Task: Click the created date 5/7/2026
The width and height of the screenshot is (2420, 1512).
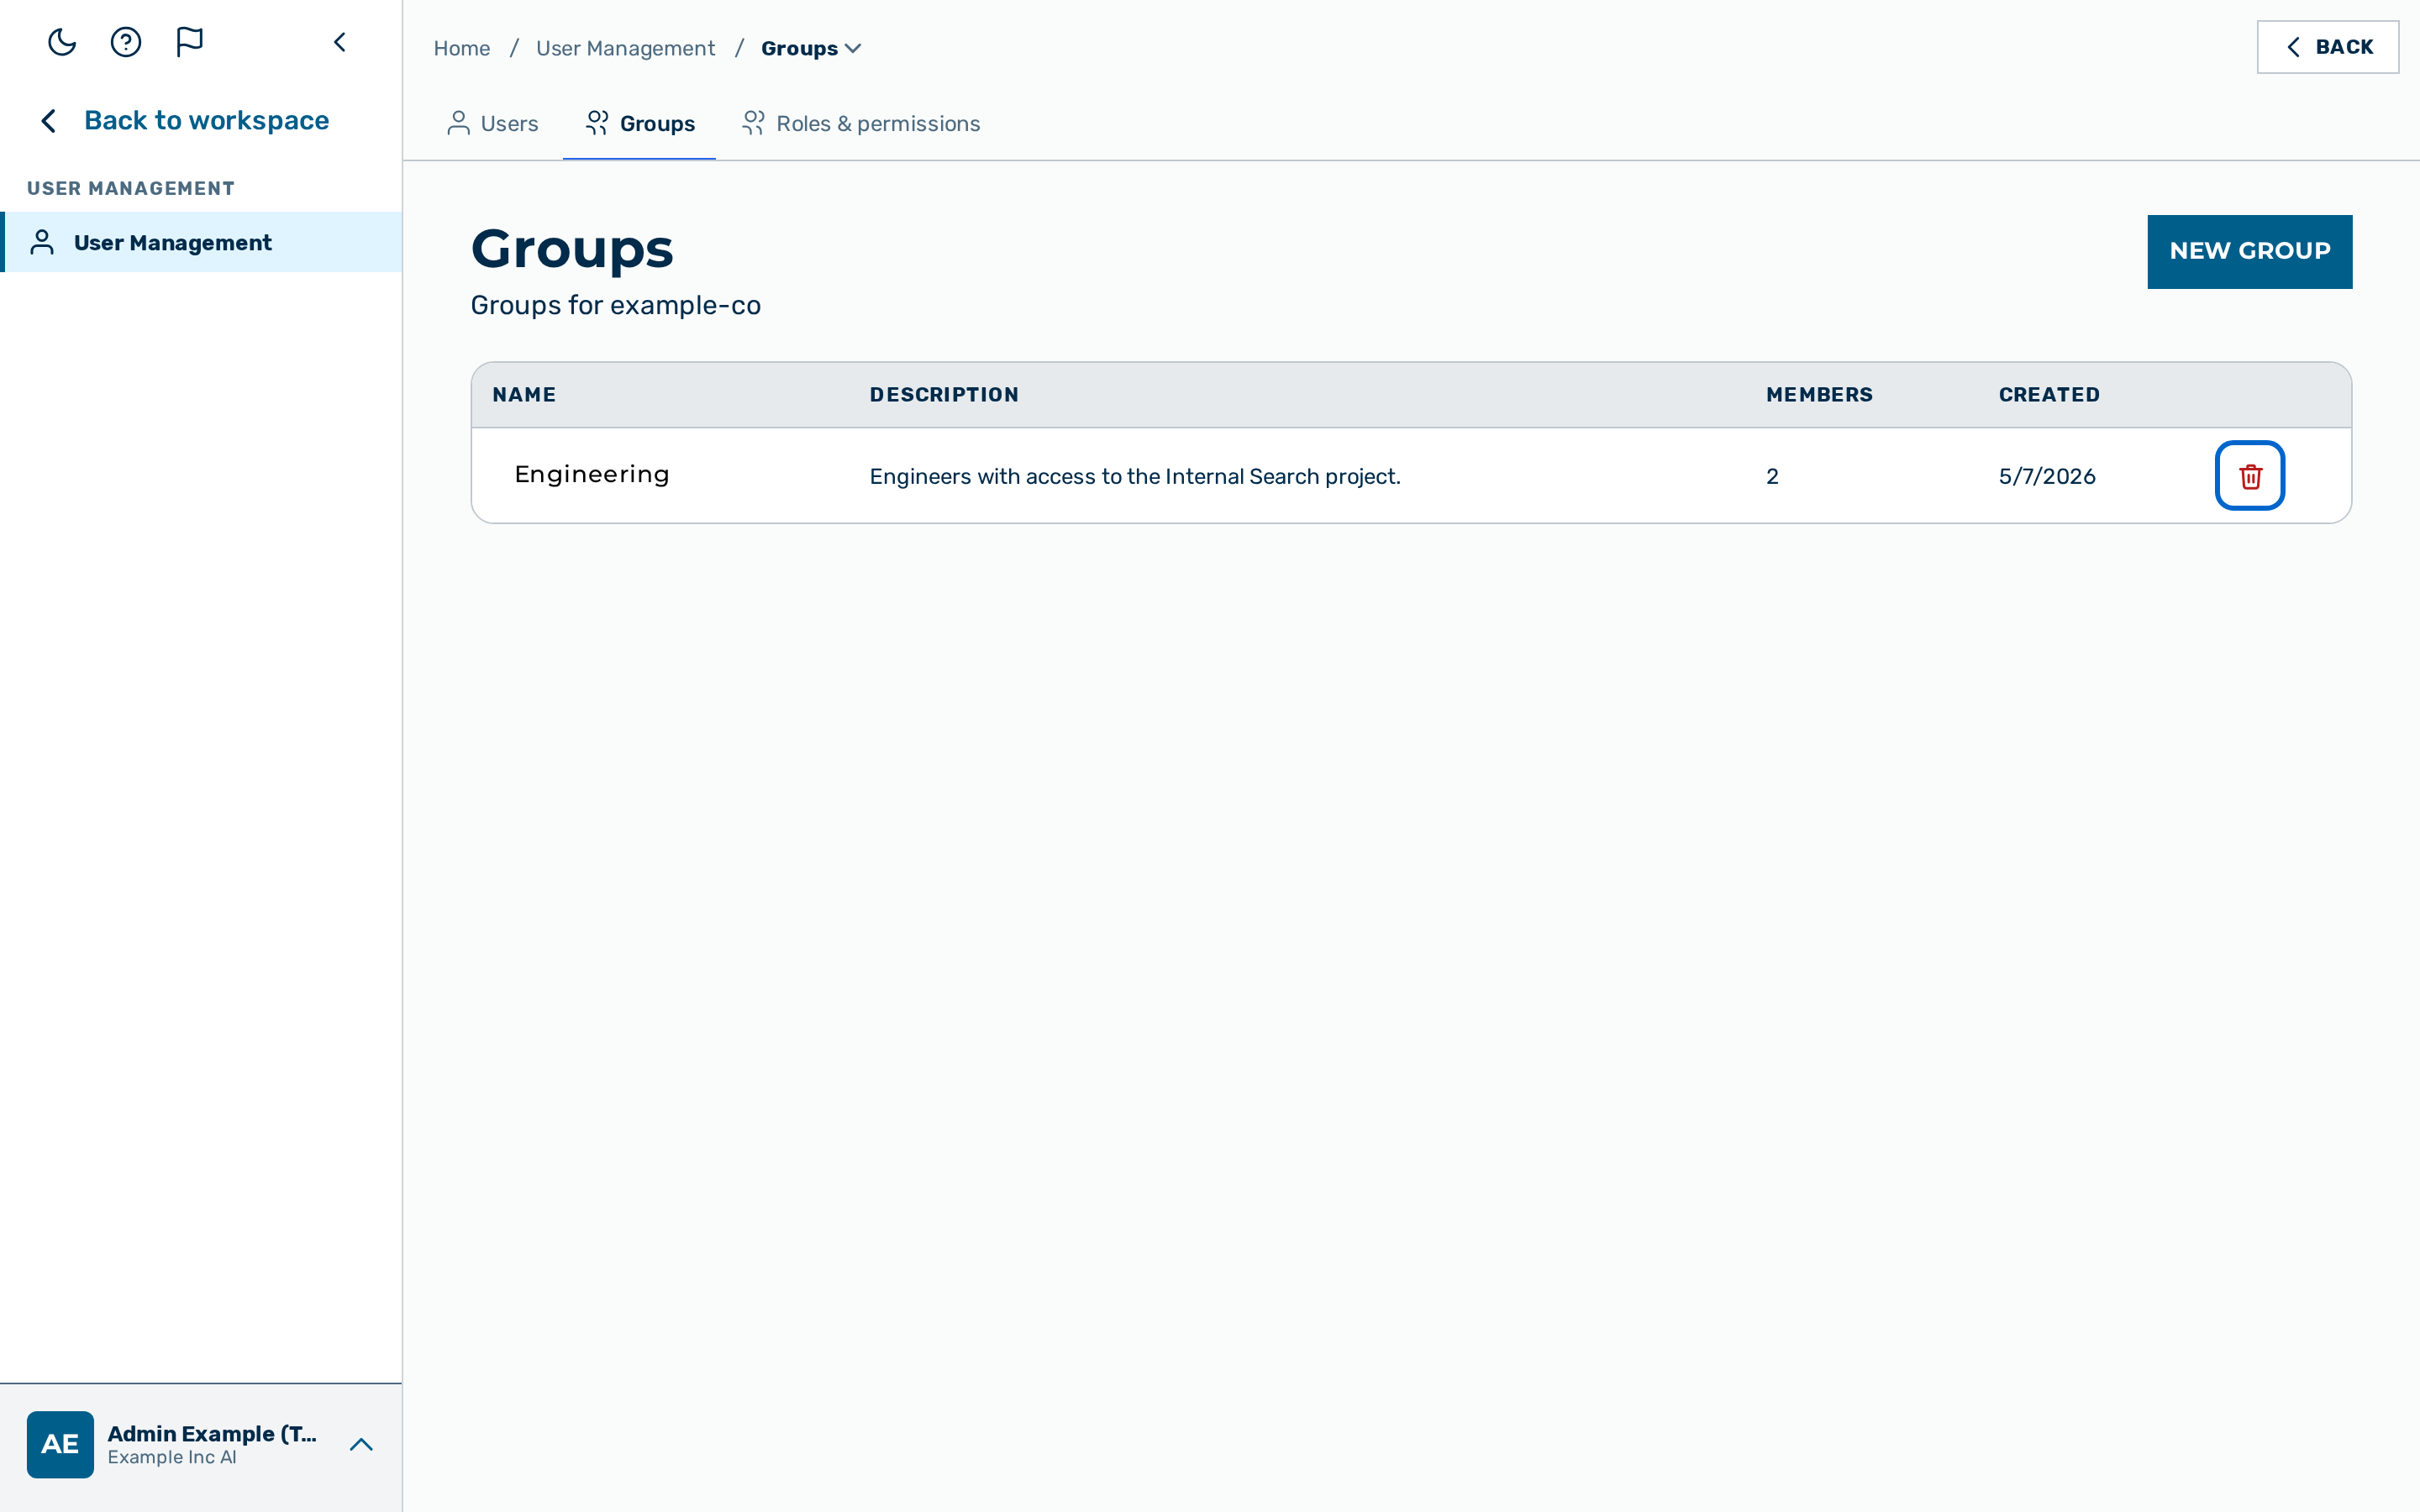Action: pyautogui.click(x=2047, y=477)
